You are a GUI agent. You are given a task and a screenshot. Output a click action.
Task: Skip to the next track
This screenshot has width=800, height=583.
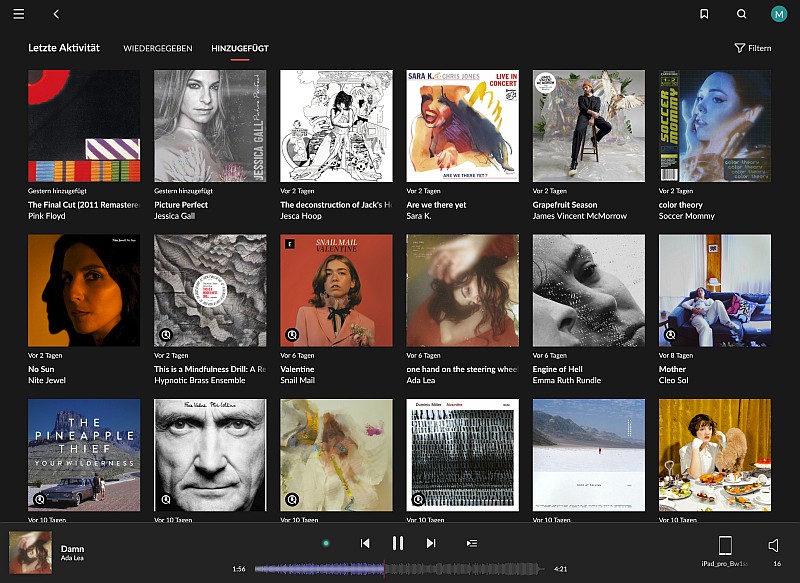(x=431, y=543)
